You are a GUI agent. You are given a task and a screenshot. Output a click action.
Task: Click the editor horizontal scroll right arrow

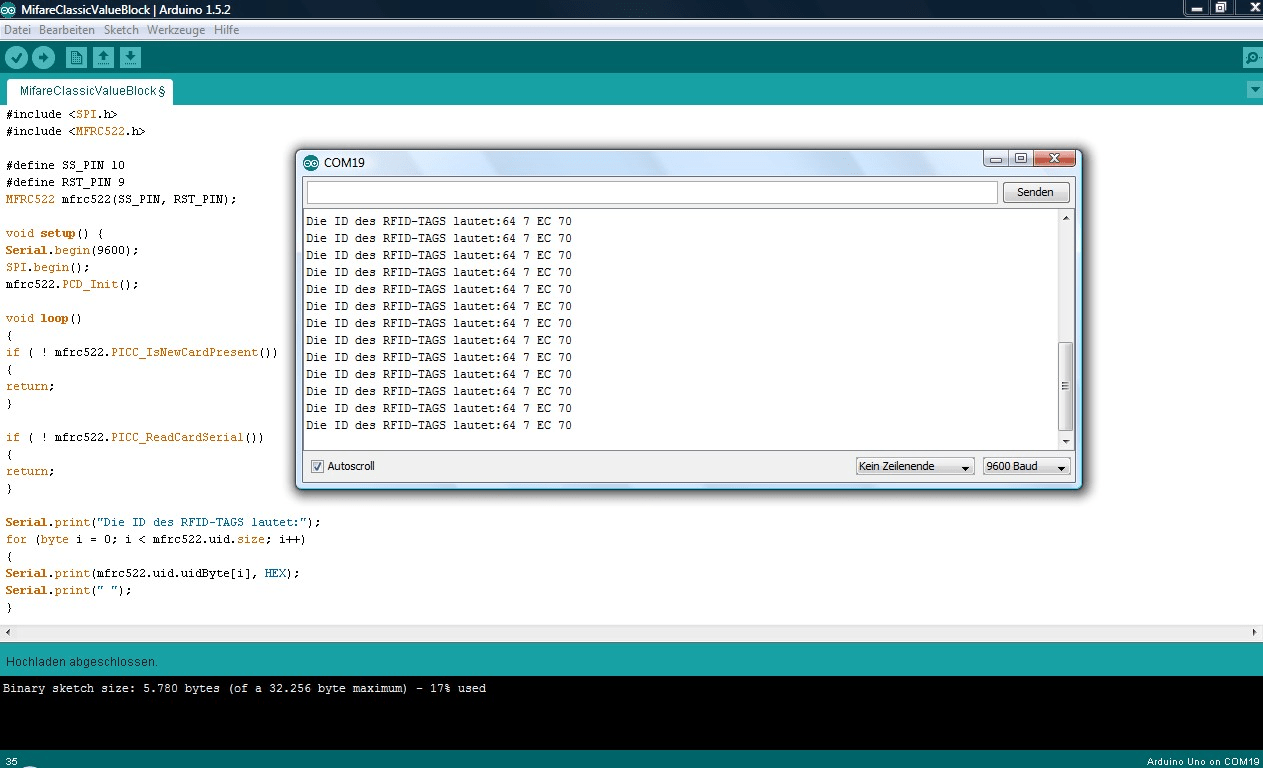pyautogui.click(x=1255, y=633)
